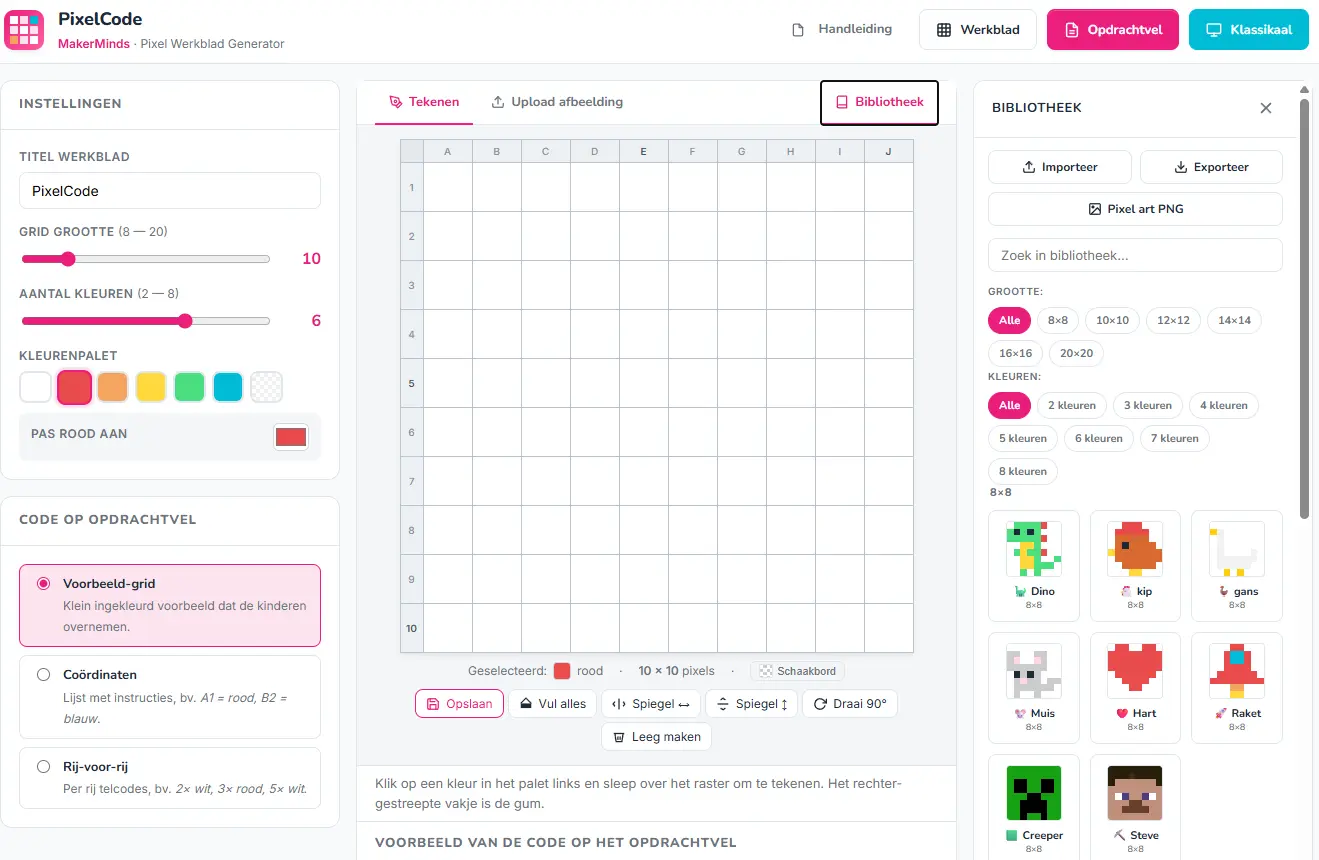Filter library by 12×12 size
The height and width of the screenshot is (860, 1319).
tap(1173, 320)
